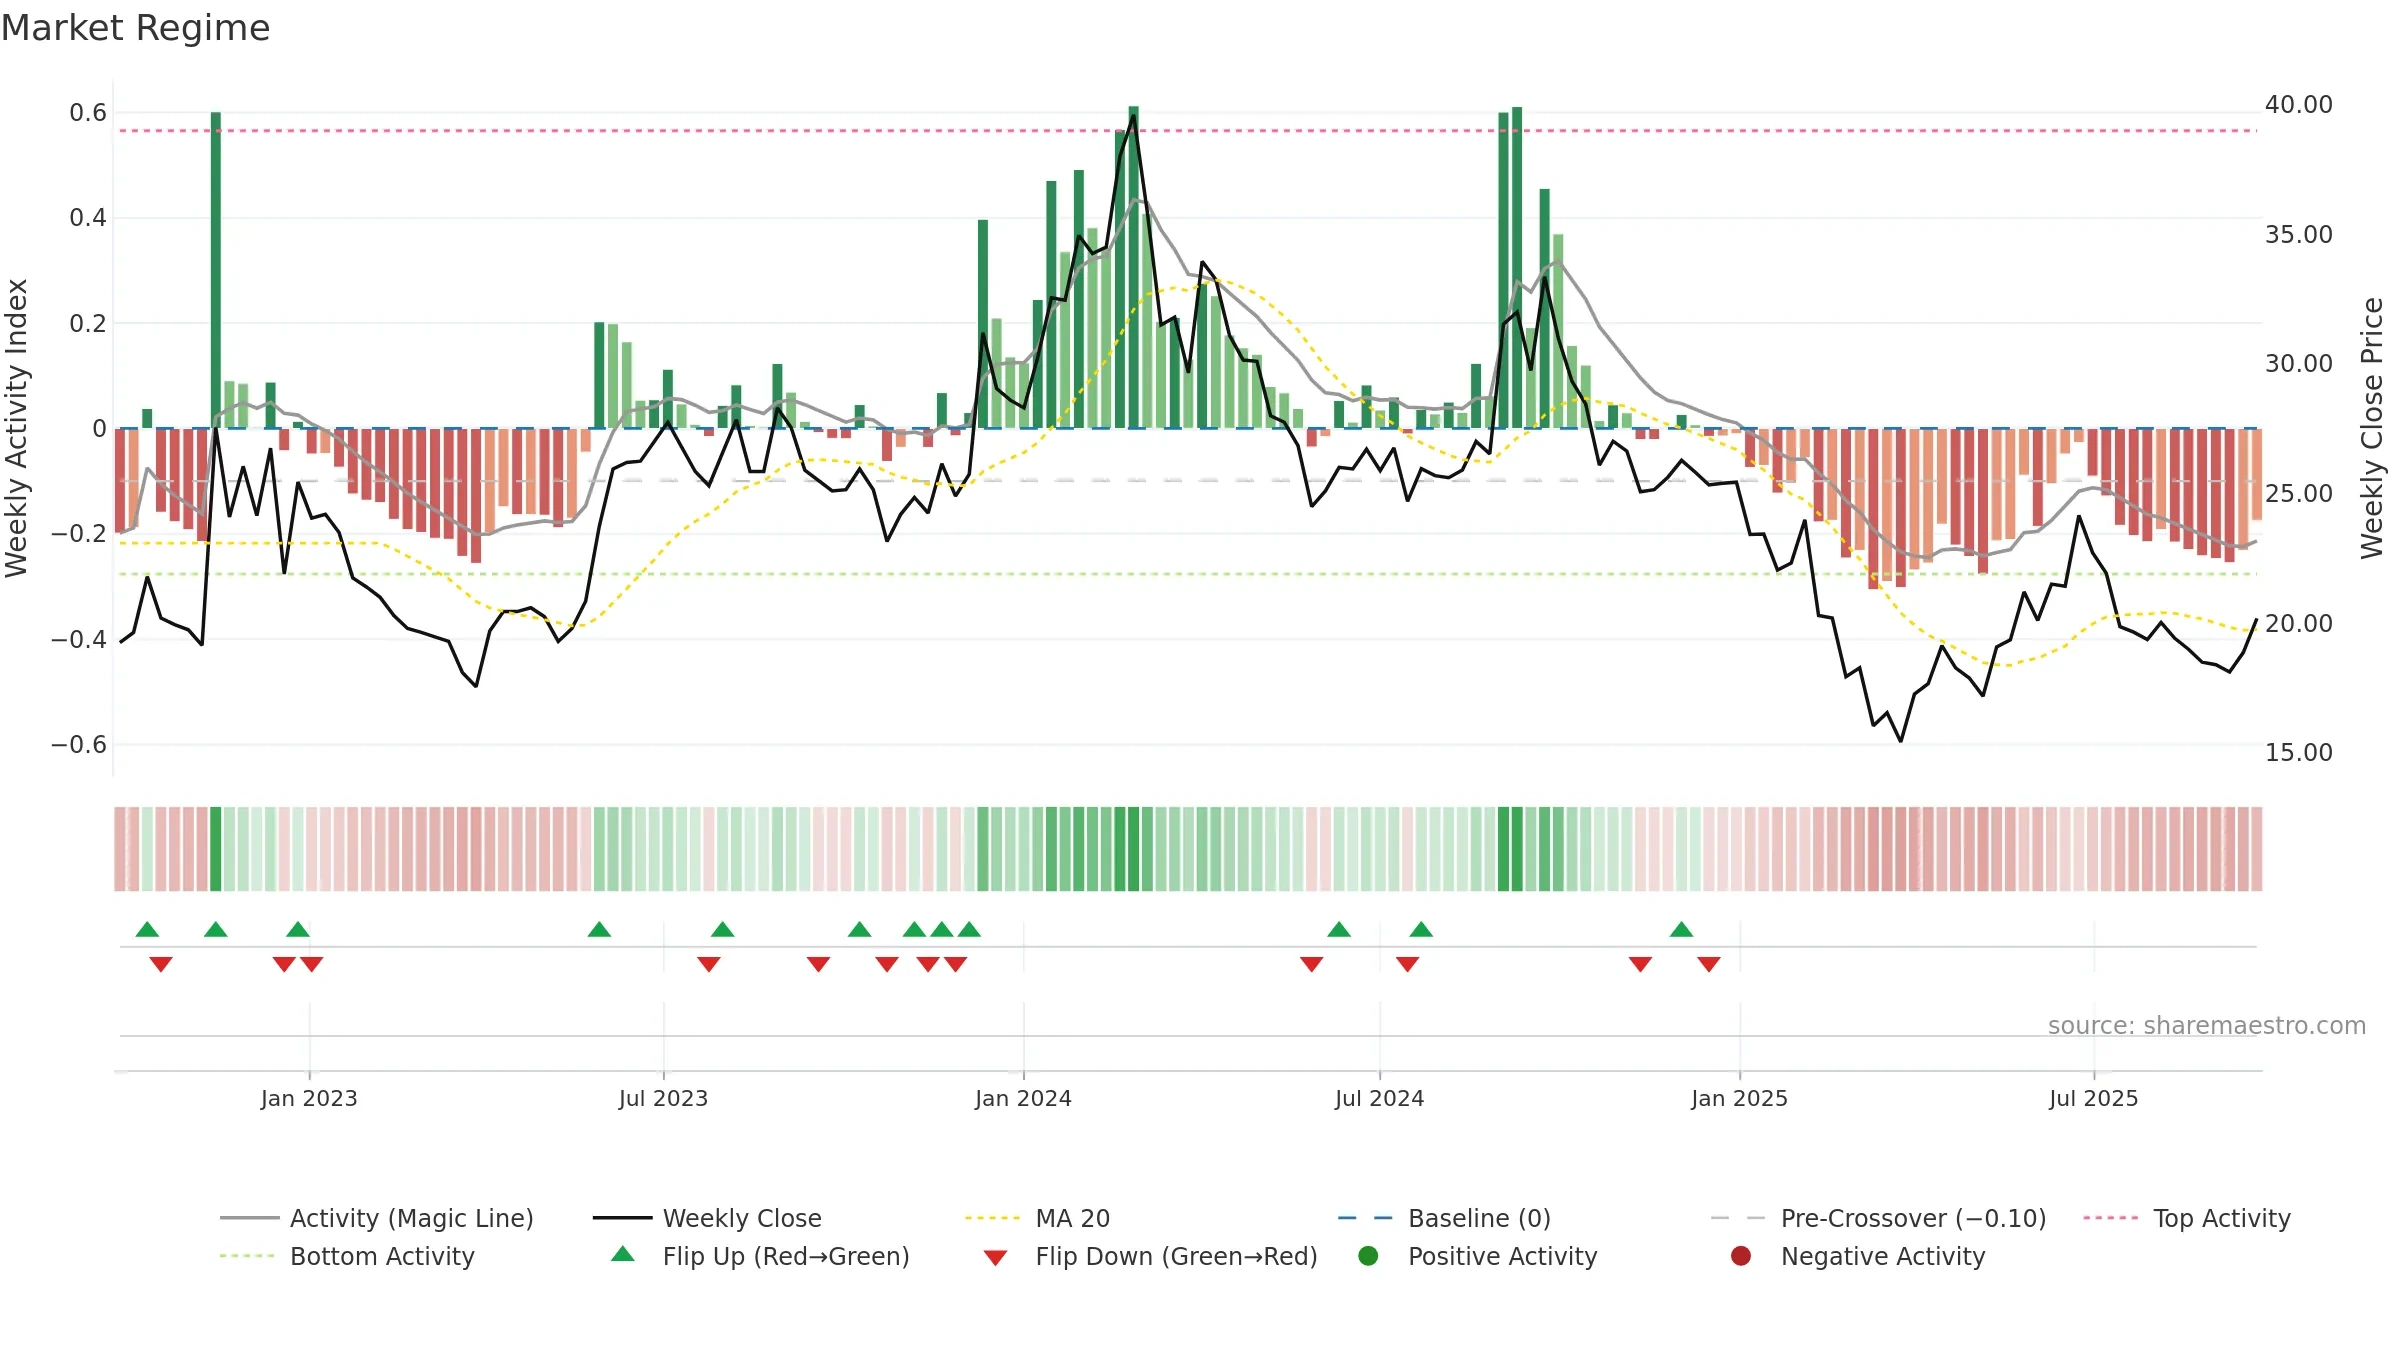Viewport: 2400px width, 1350px height.
Task: Click the Weekly Activity Index axis title
Action: (16, 428)
